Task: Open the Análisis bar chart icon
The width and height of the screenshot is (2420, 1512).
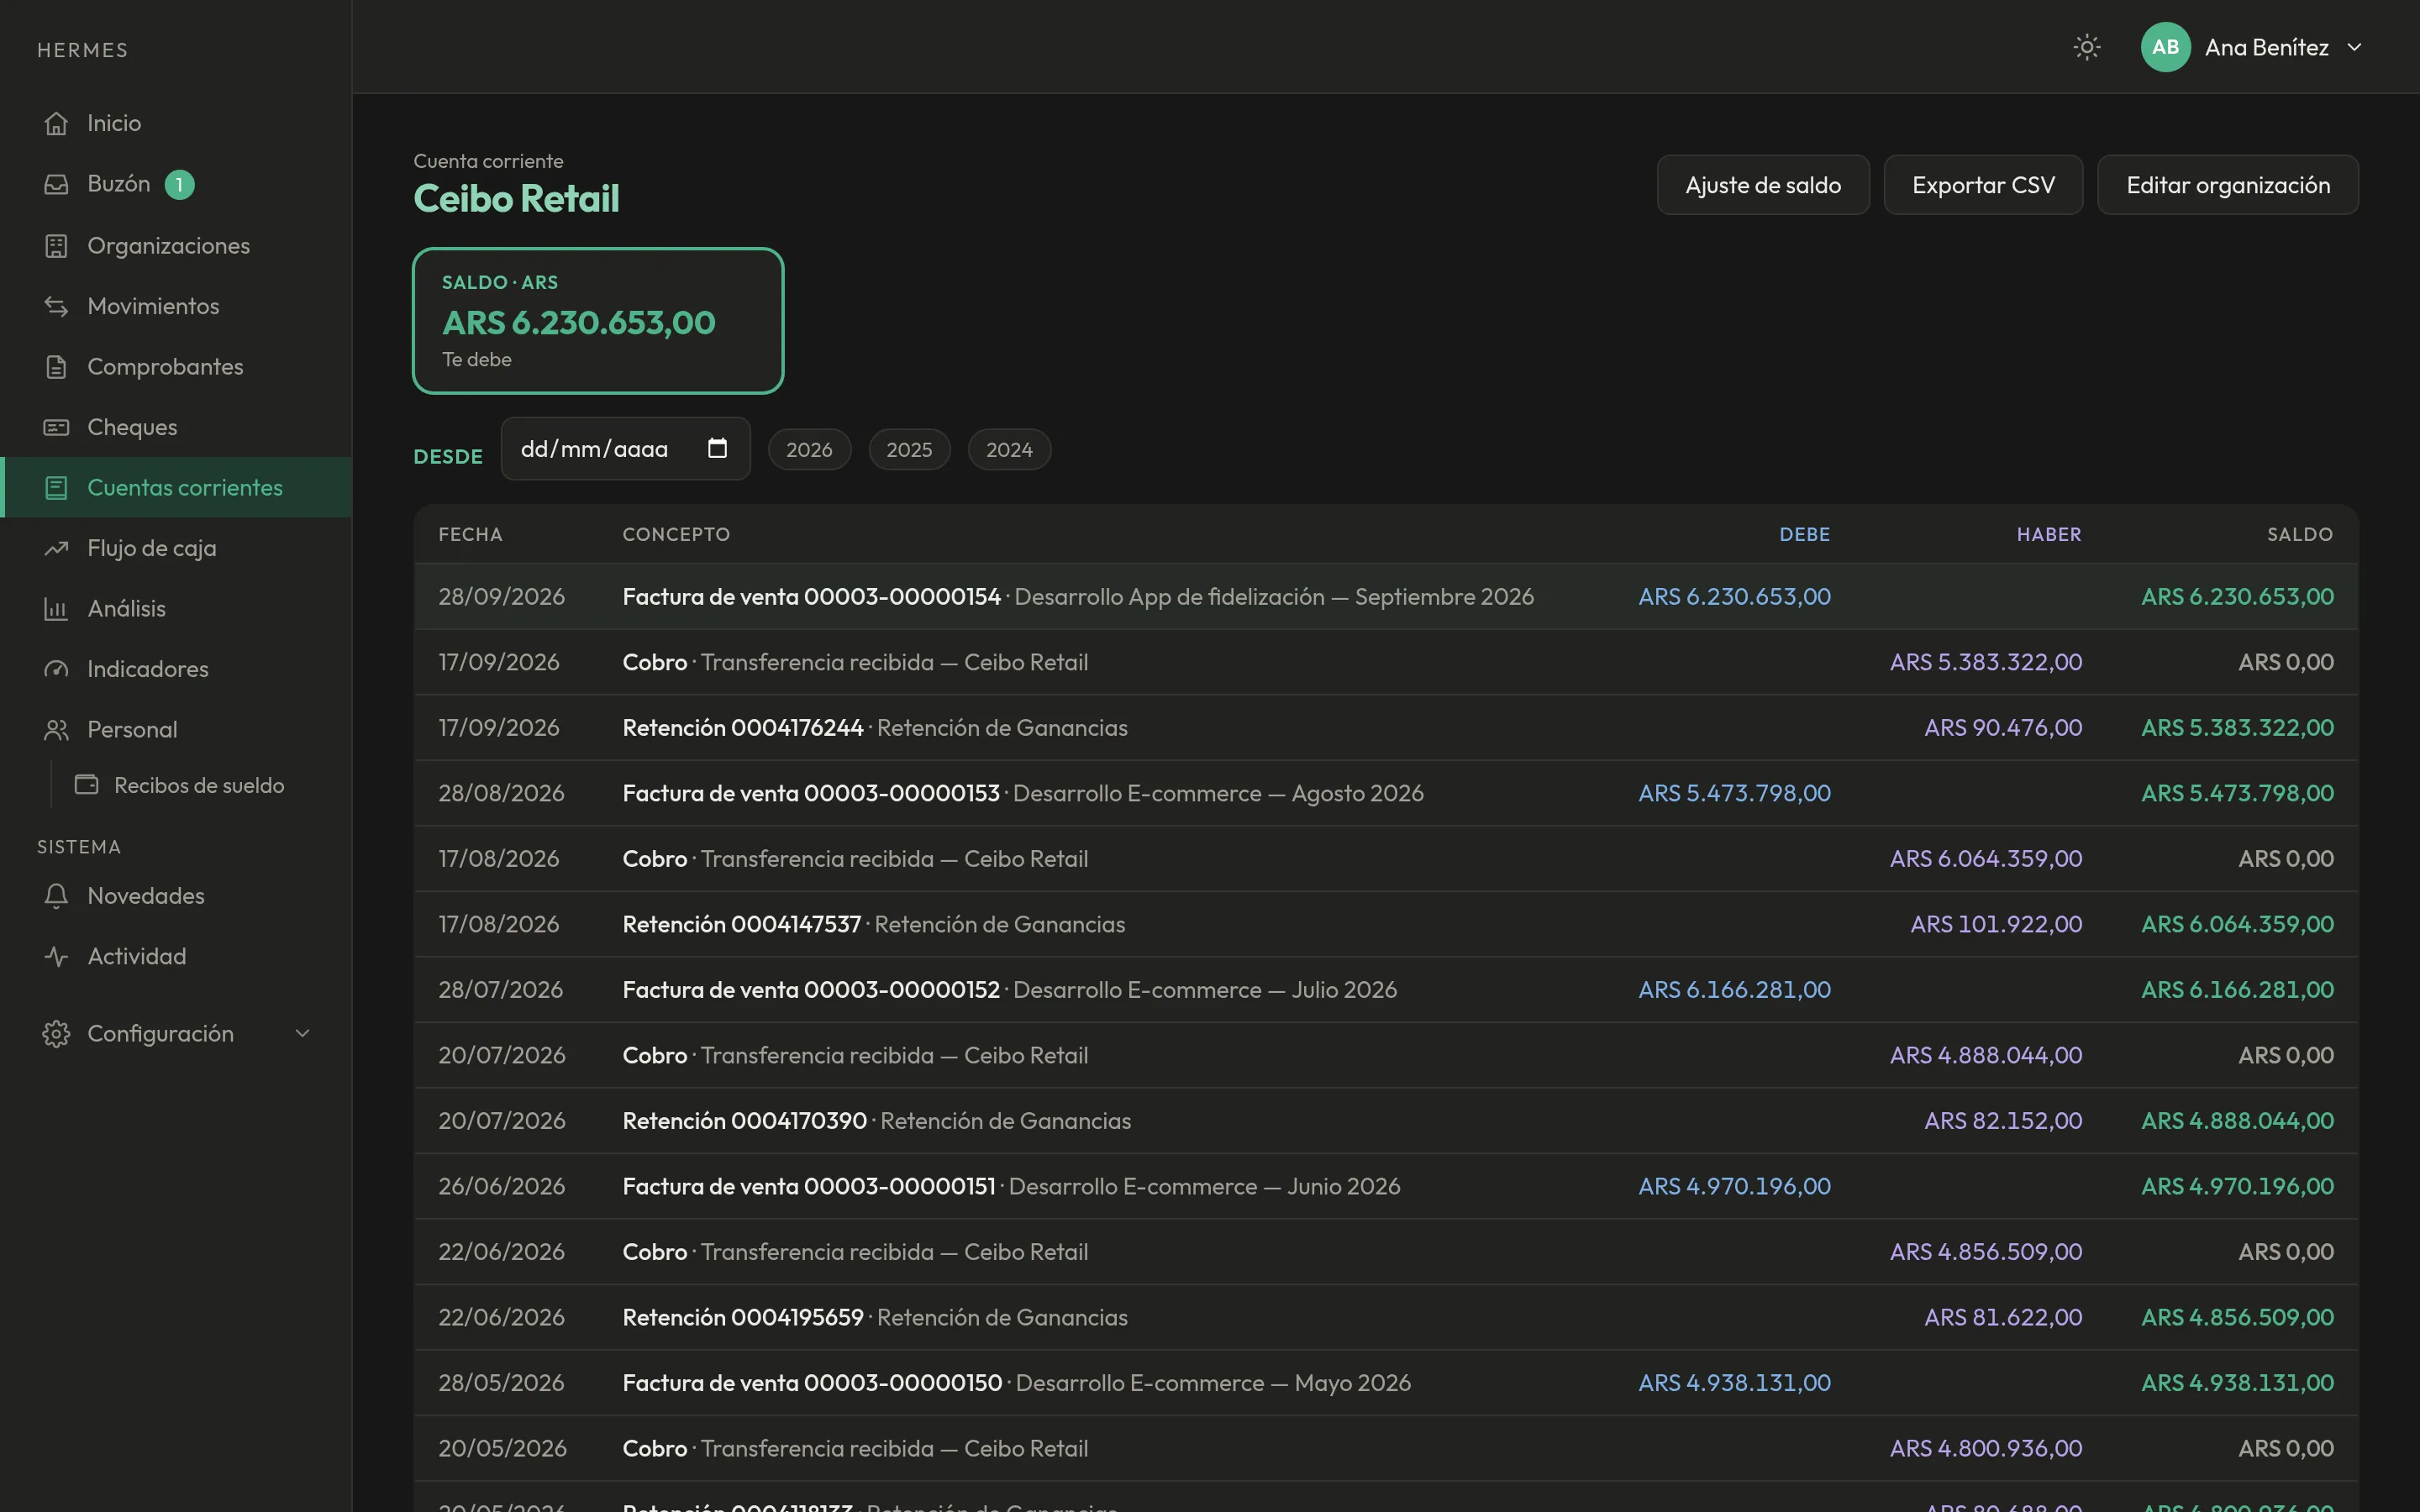Action: [x=56, y=608]
